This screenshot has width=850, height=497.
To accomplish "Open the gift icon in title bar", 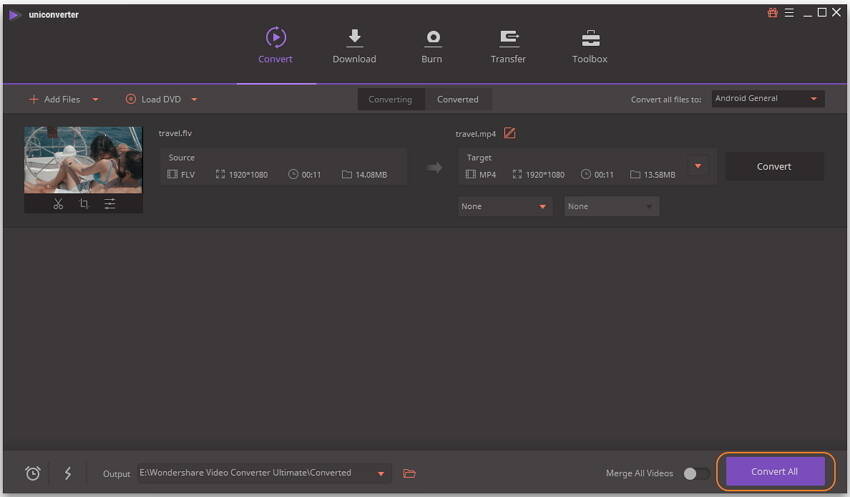I will pyautogui.click(x=772, y=12).
